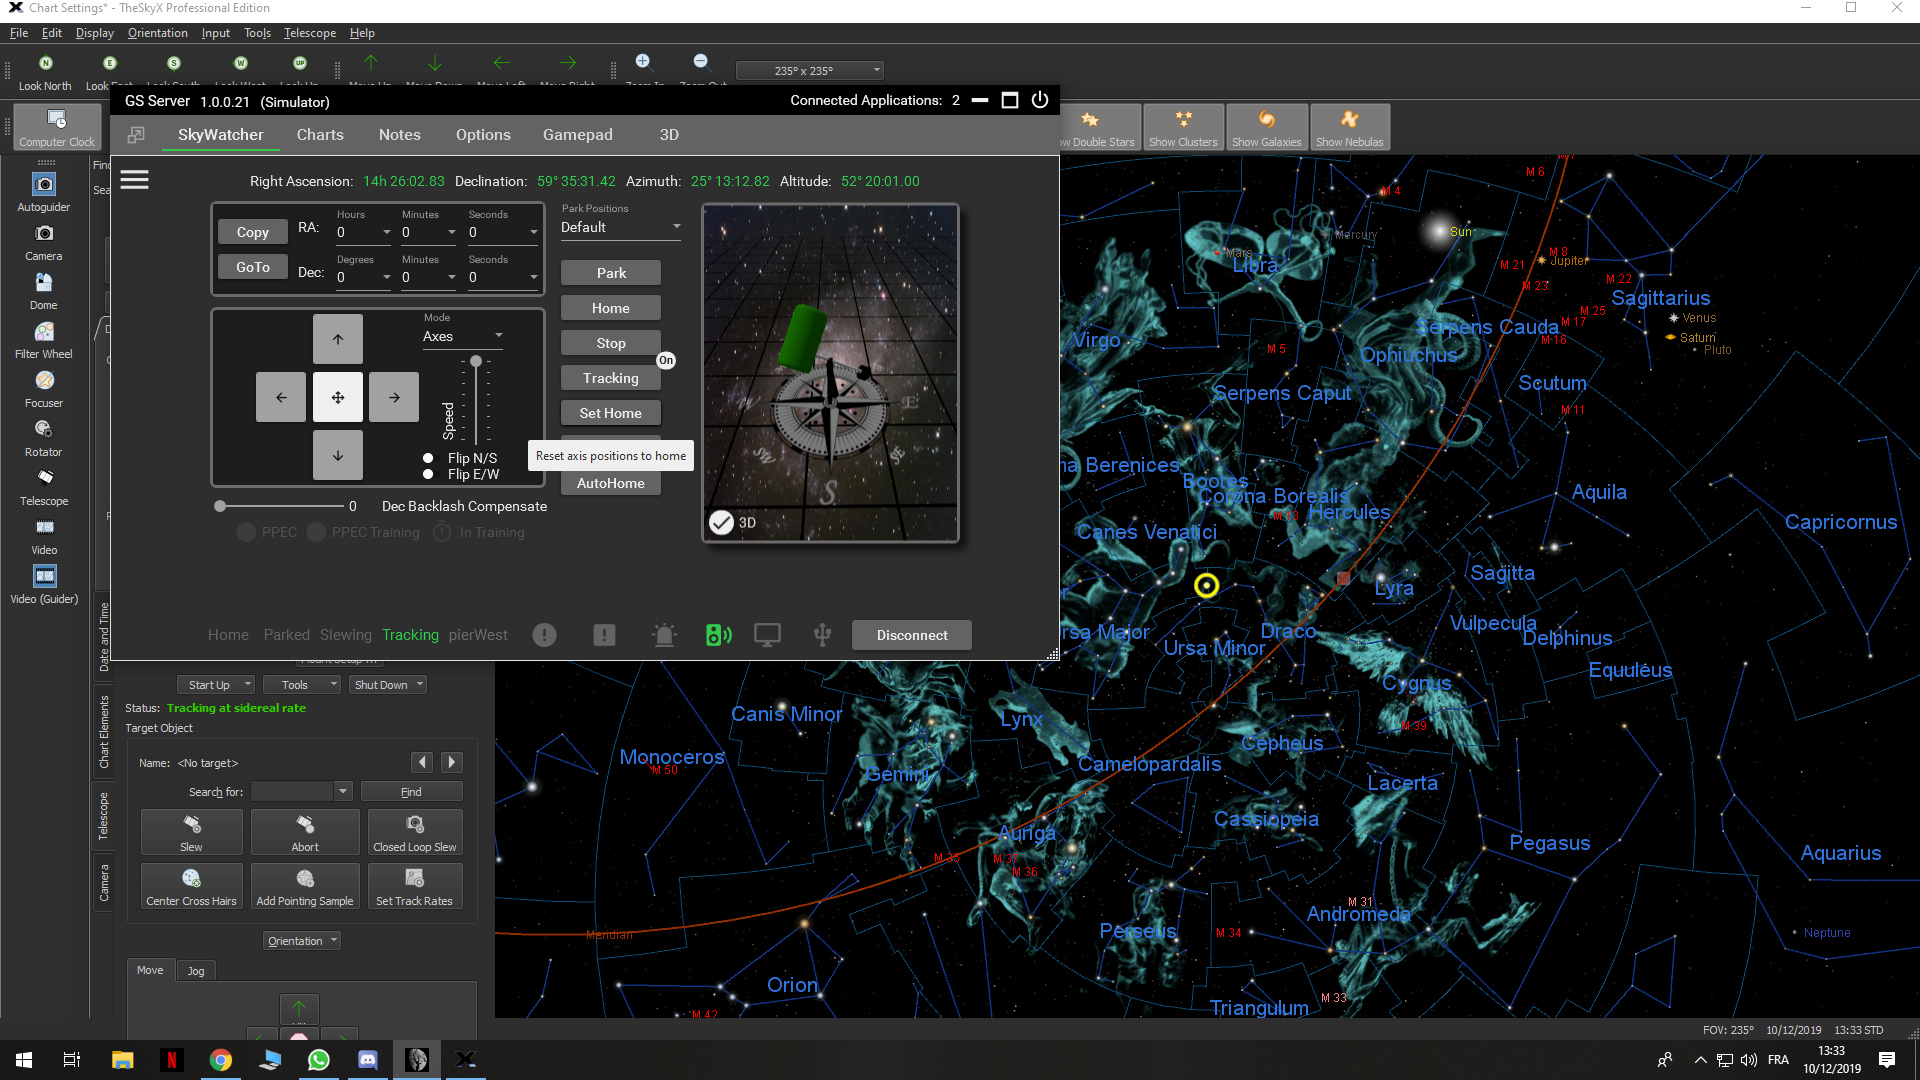Screen dimensions: 1920x1080
Task: Click Show Clusters toolbar icon
Action: point(1183,127)
